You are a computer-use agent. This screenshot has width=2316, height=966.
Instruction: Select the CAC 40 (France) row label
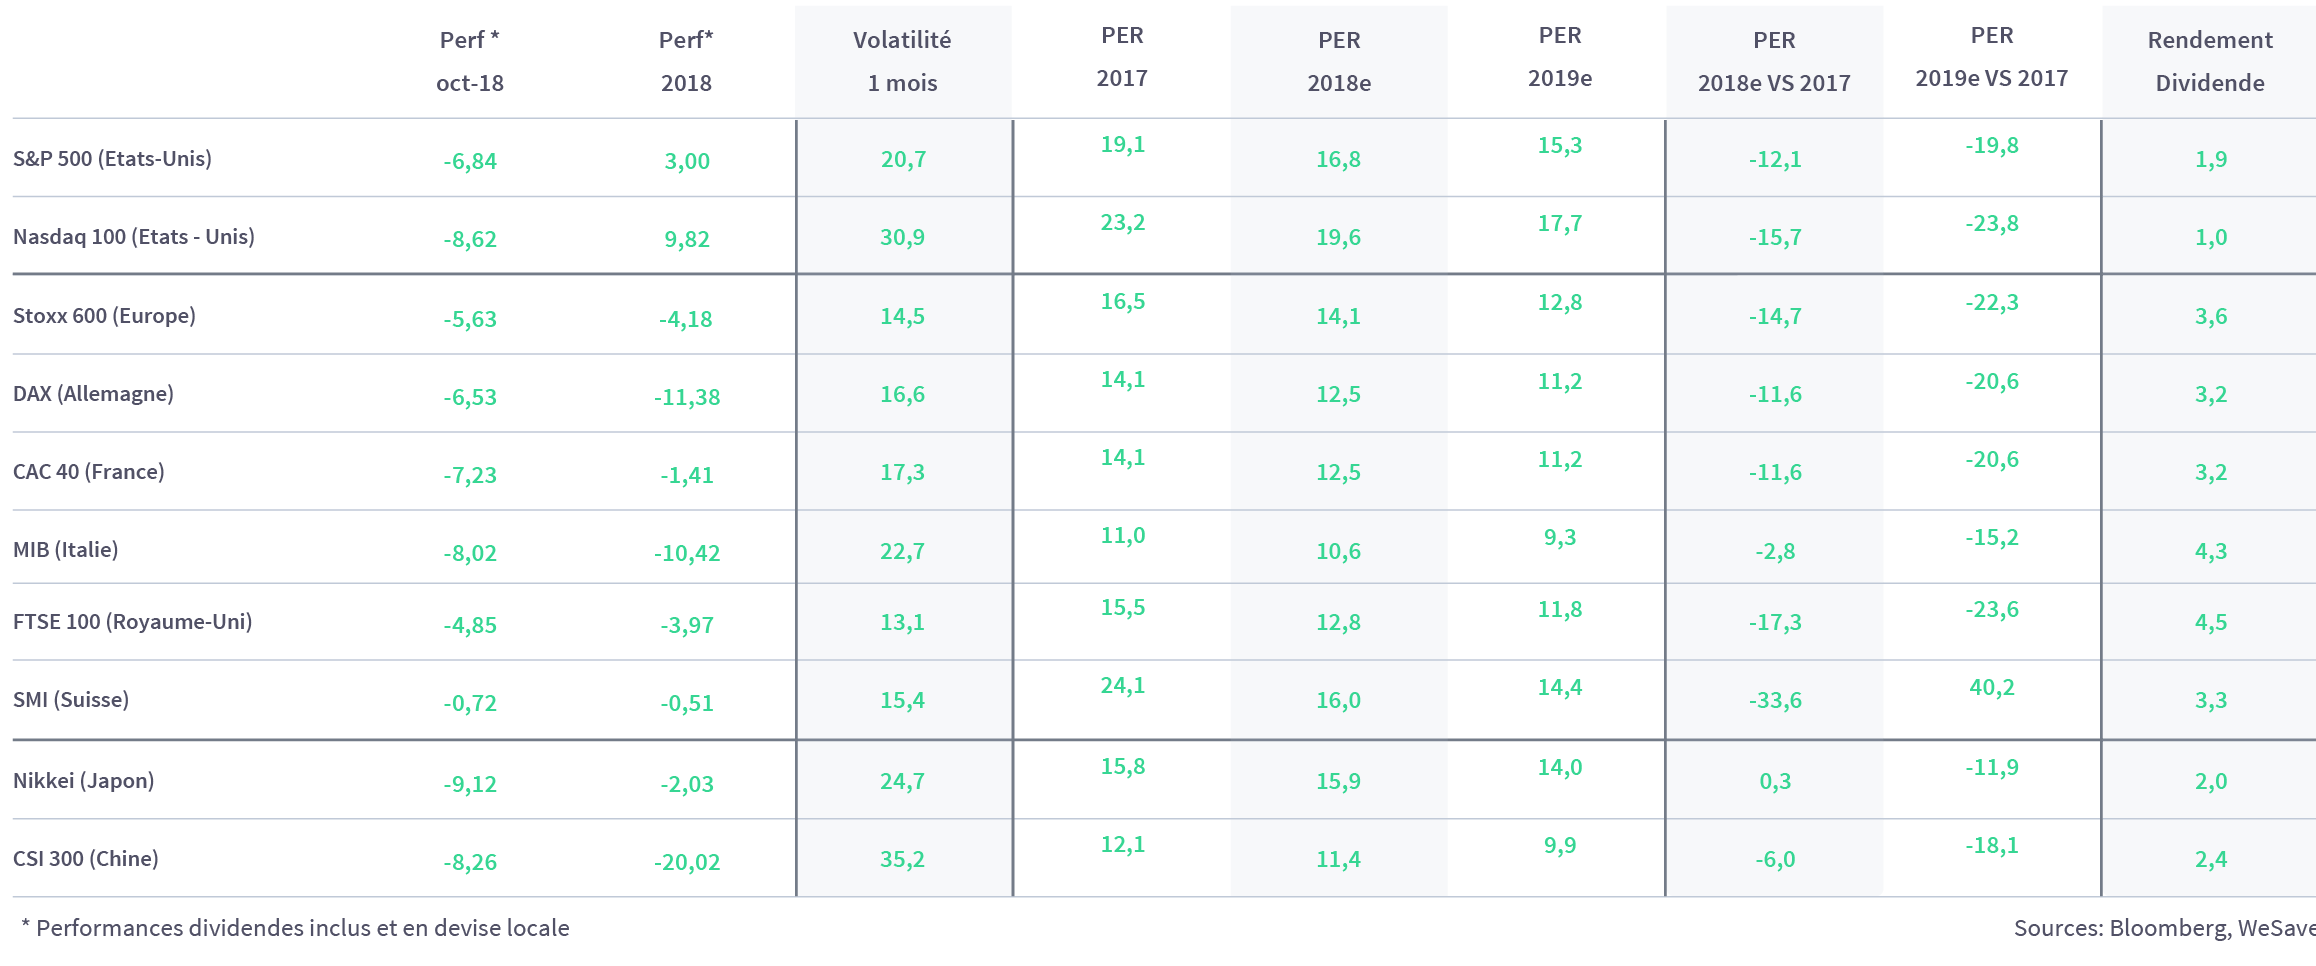pos(89,472)
